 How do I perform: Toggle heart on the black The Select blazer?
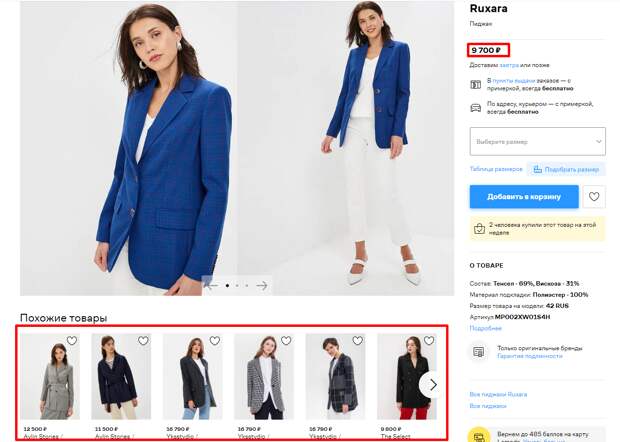point(429,340)
